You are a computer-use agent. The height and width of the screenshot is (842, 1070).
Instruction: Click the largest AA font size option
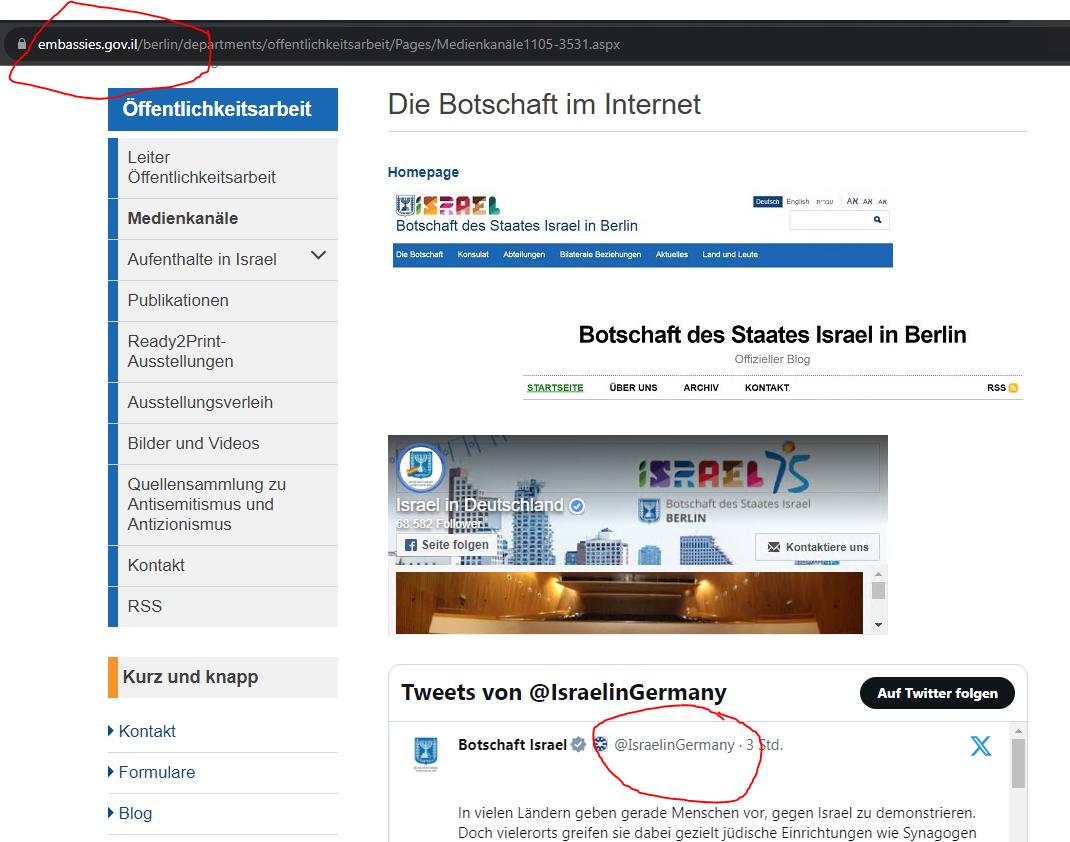click(x=852, y=201)
